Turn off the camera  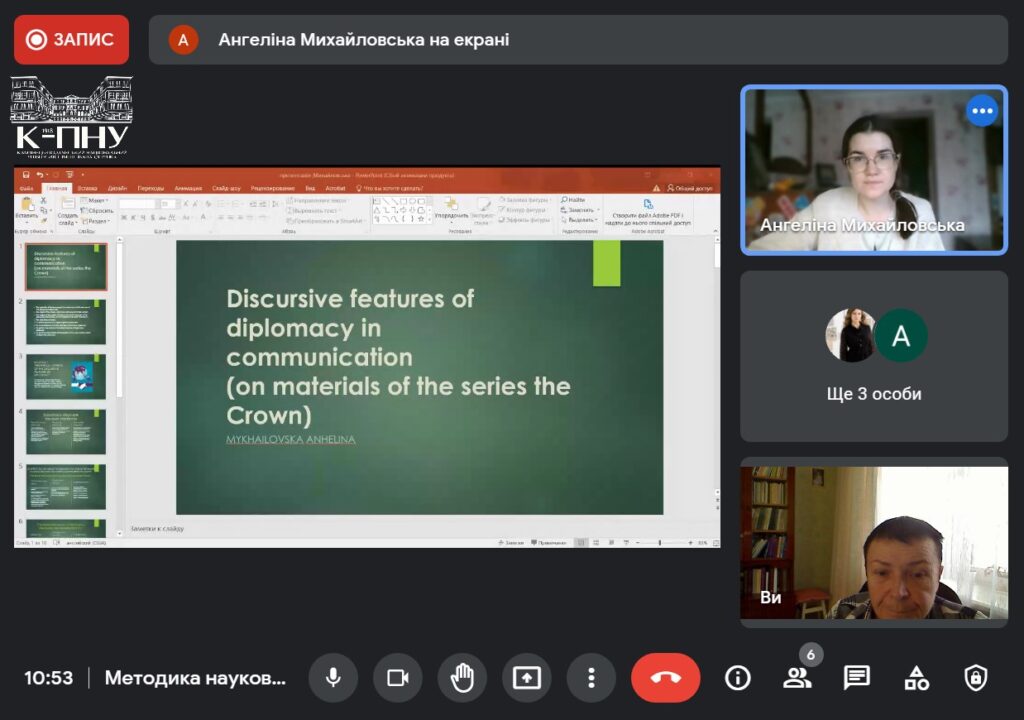point(398,678)
